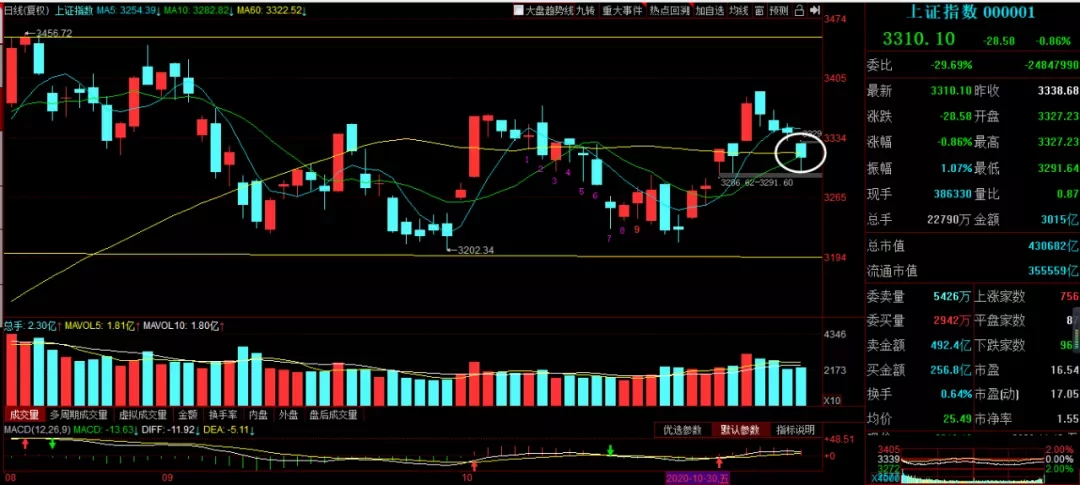The height and width of the screenshot is (485, 1080).
Task: Click the 委卖量 5426万 value
Action: tap(952, 297)
